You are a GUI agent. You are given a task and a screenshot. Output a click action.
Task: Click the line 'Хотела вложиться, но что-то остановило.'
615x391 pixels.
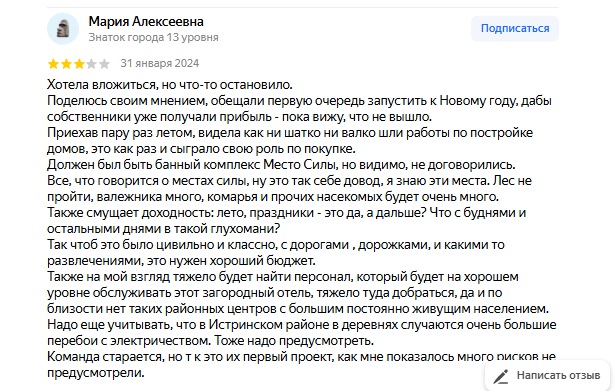tap(170, 85)
